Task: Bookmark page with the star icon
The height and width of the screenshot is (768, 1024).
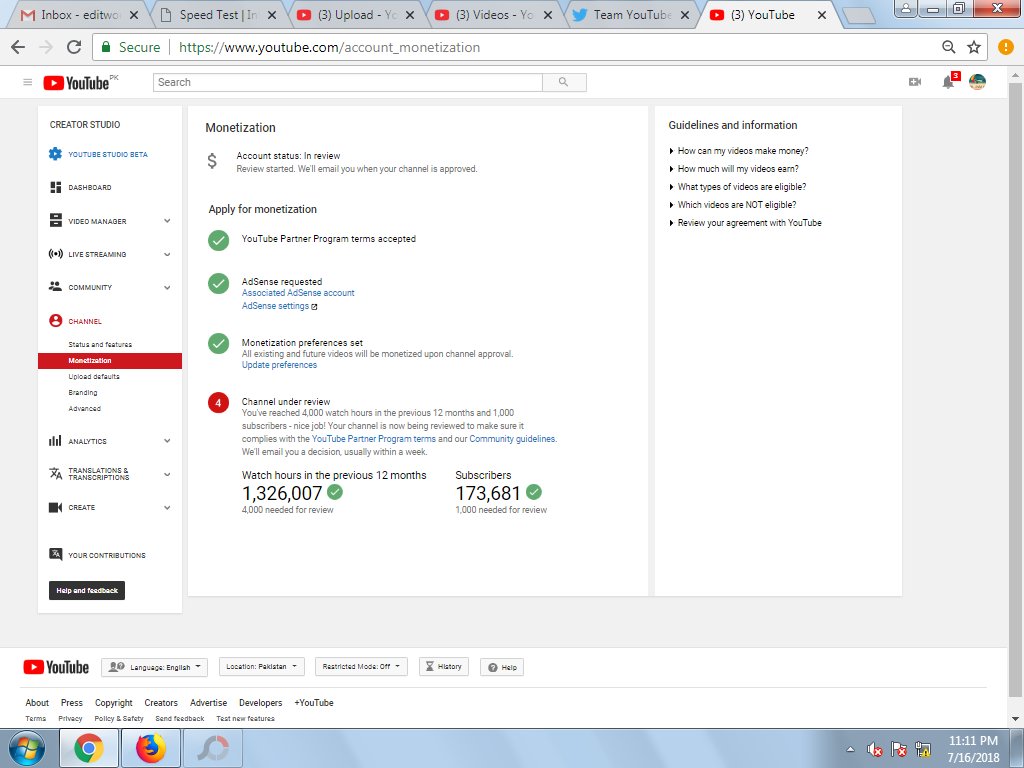Action: 974,47
